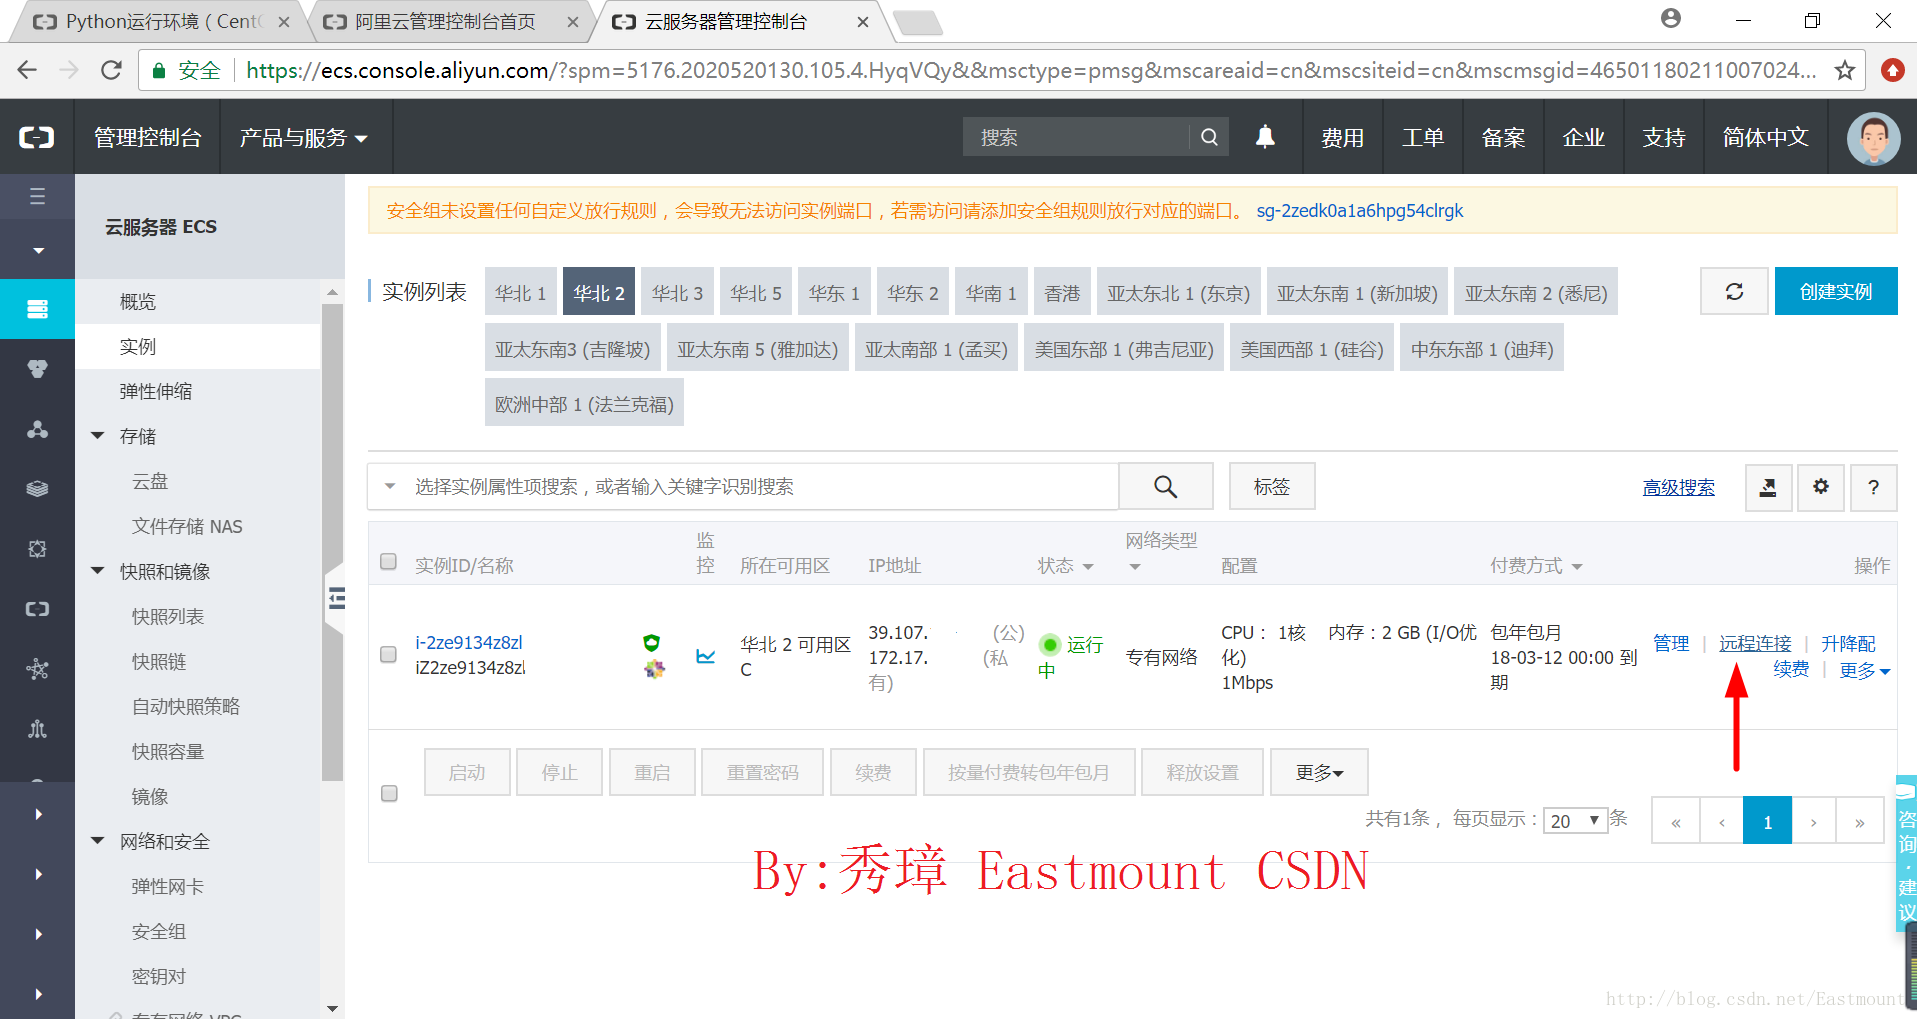Open 云盘 under storage in sidebar
This screenshot has width=1917, height=1019.
point(150,481)
